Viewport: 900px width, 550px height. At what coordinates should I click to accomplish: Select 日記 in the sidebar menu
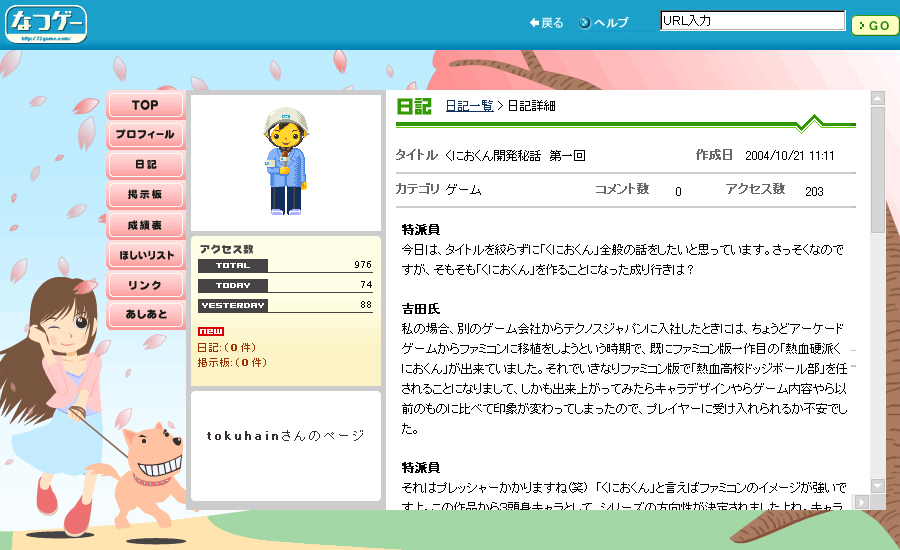click(x=145, y=165)
